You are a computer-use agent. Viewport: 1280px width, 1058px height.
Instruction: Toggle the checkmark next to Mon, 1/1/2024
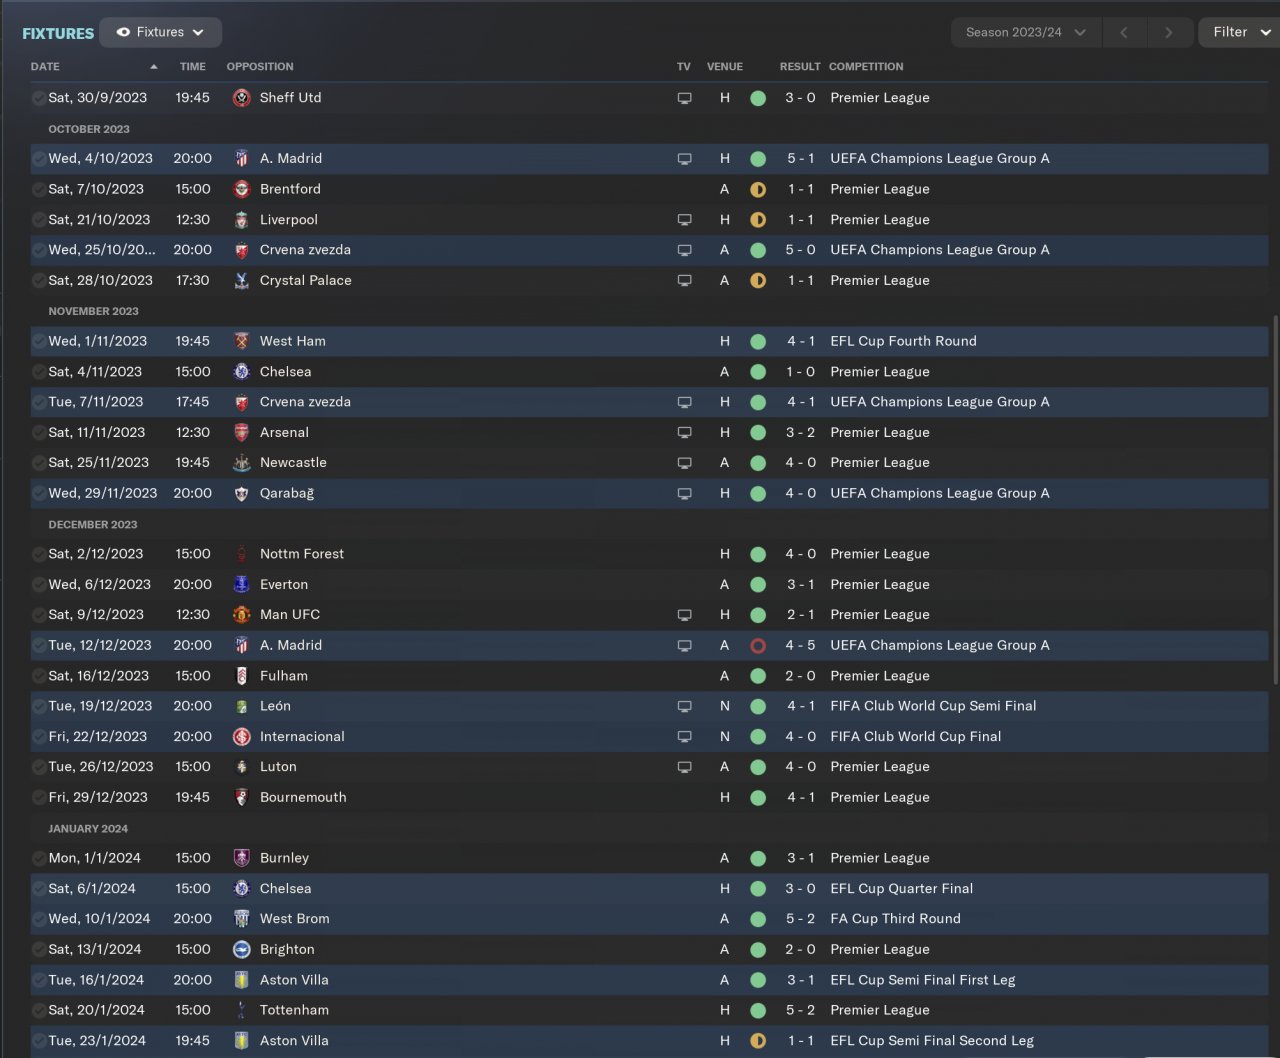(x=38, y=858)
